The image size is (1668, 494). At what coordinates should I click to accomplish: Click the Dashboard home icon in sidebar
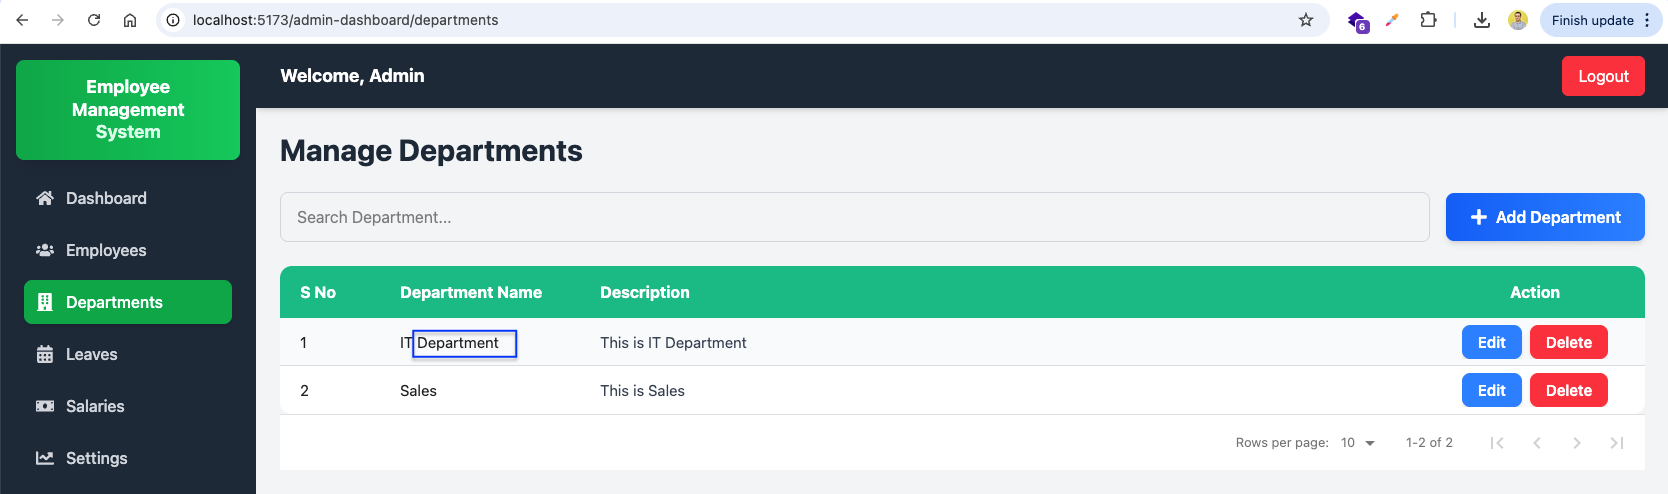click(x=44, y=198)
